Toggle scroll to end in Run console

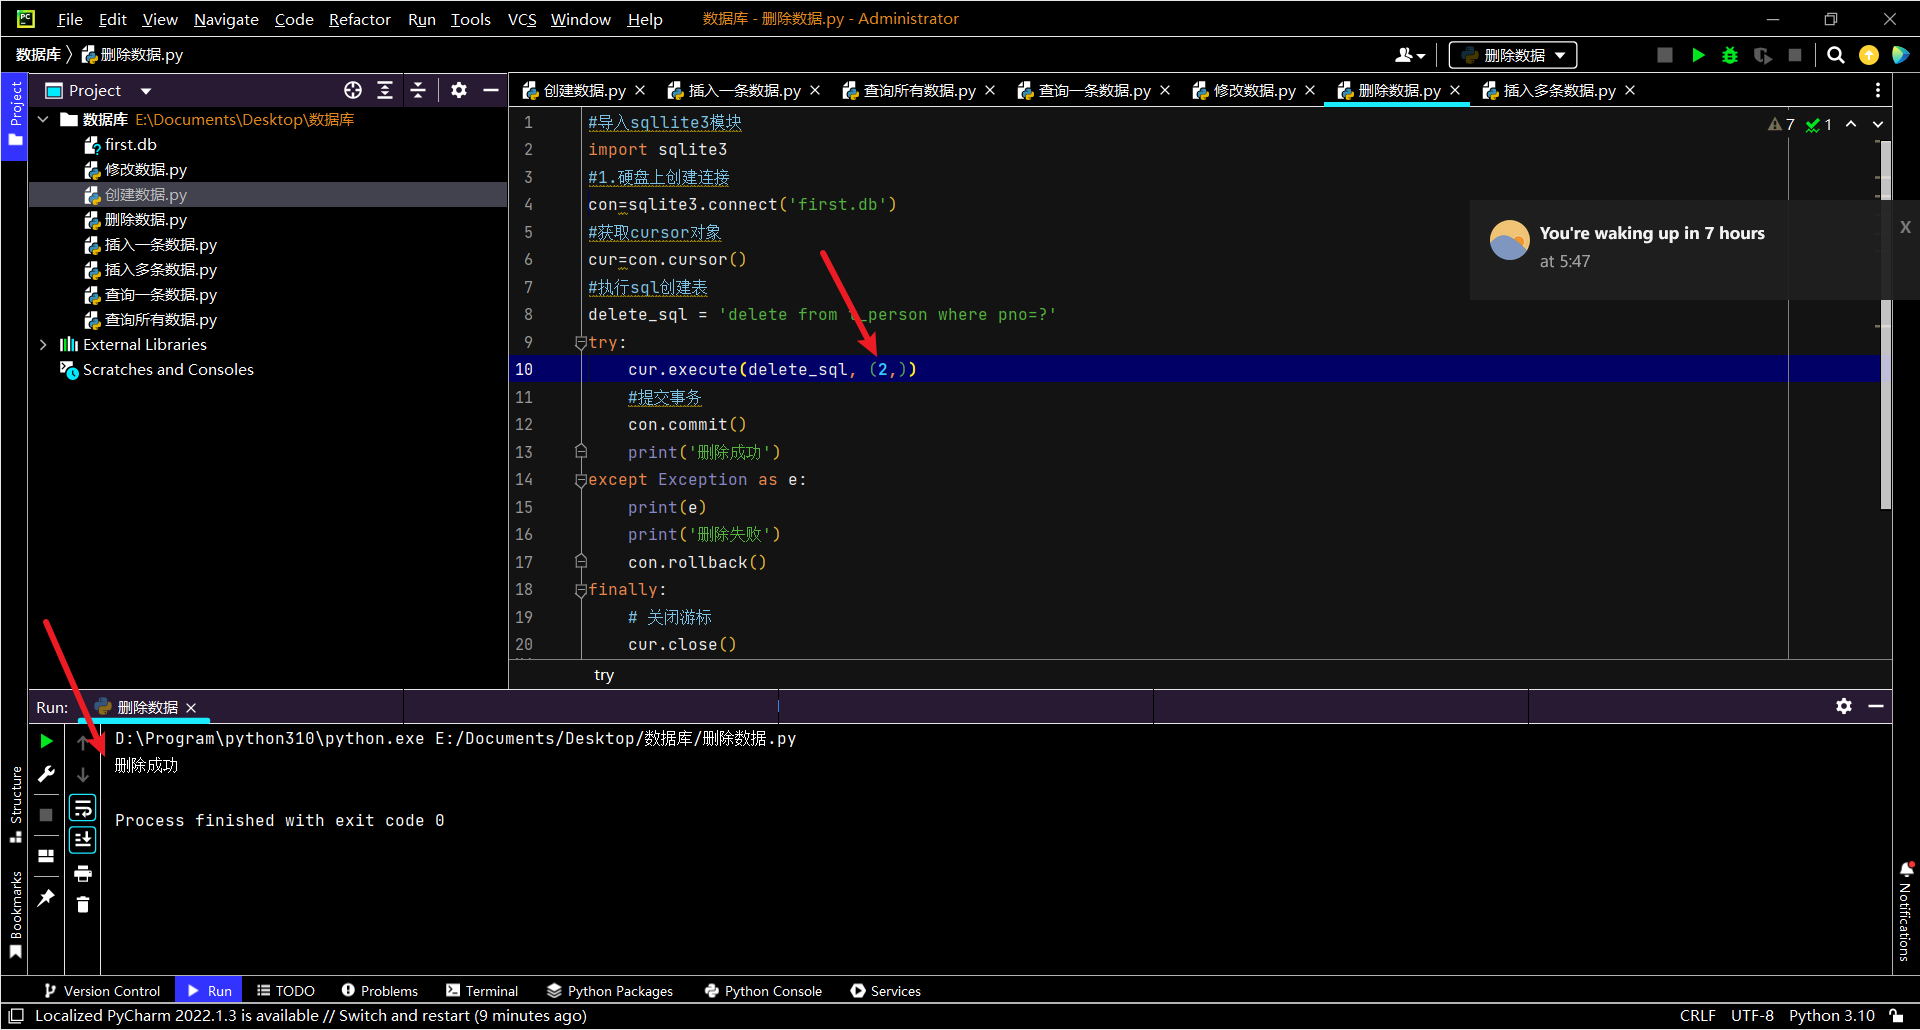tap(83, 839)
